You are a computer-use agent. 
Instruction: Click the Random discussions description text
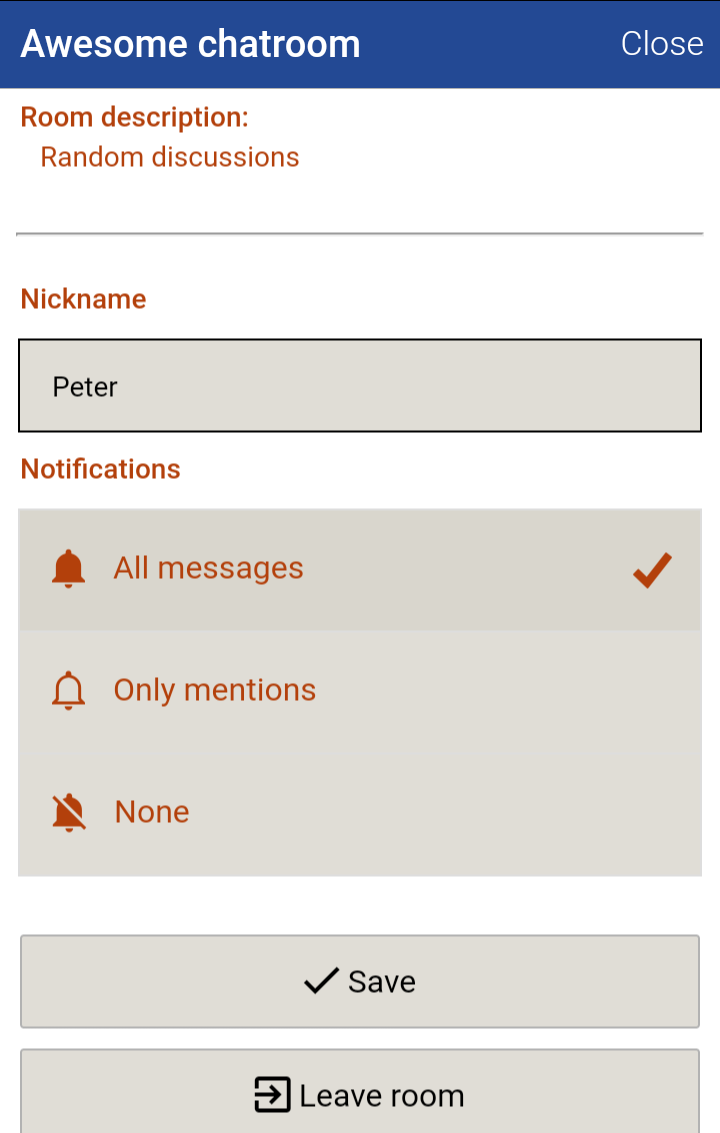point(170,157)
